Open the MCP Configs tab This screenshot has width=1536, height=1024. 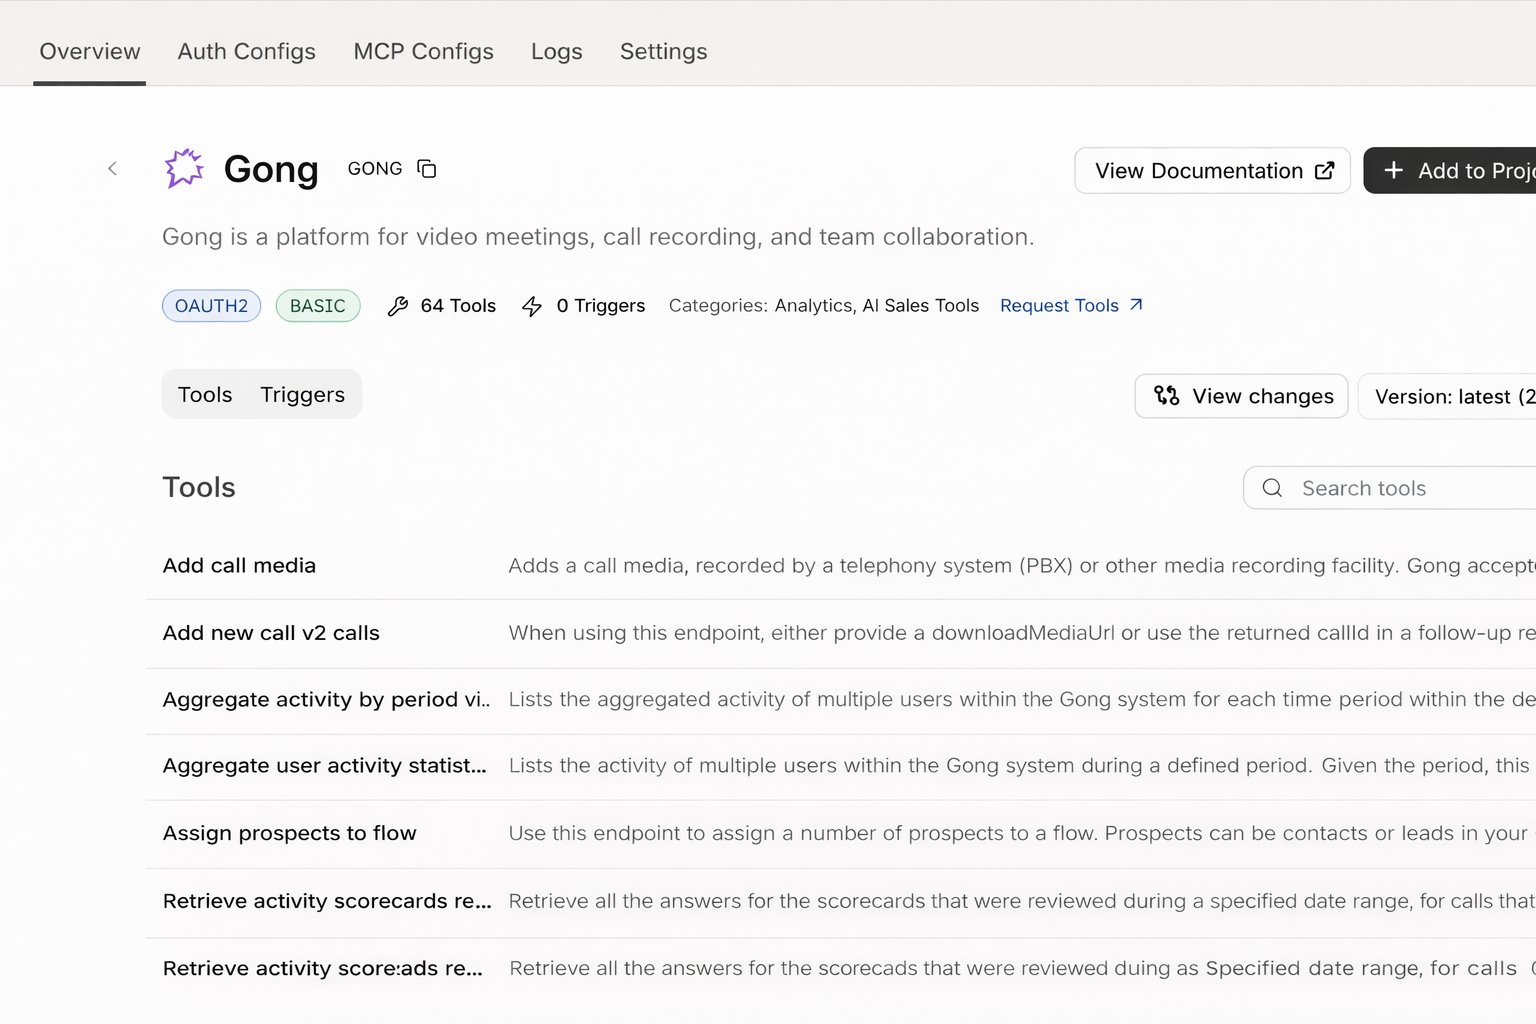[x=423, y=52]
